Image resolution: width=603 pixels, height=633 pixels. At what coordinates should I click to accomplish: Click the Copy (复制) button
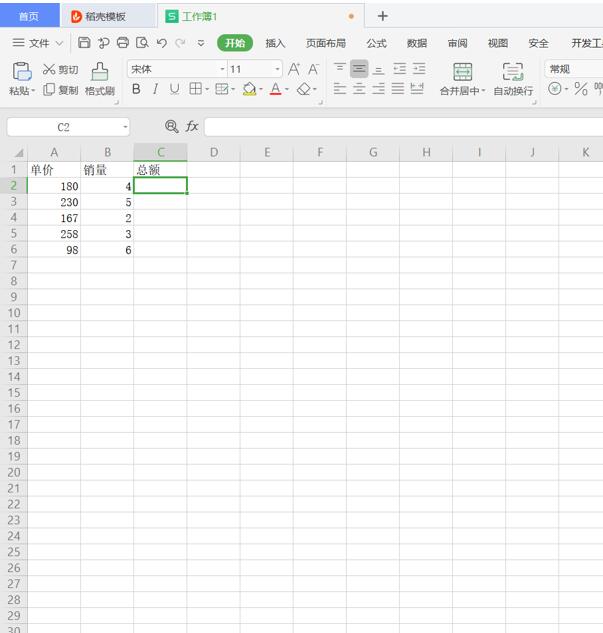pyautogui.click(x=60, y=90)
